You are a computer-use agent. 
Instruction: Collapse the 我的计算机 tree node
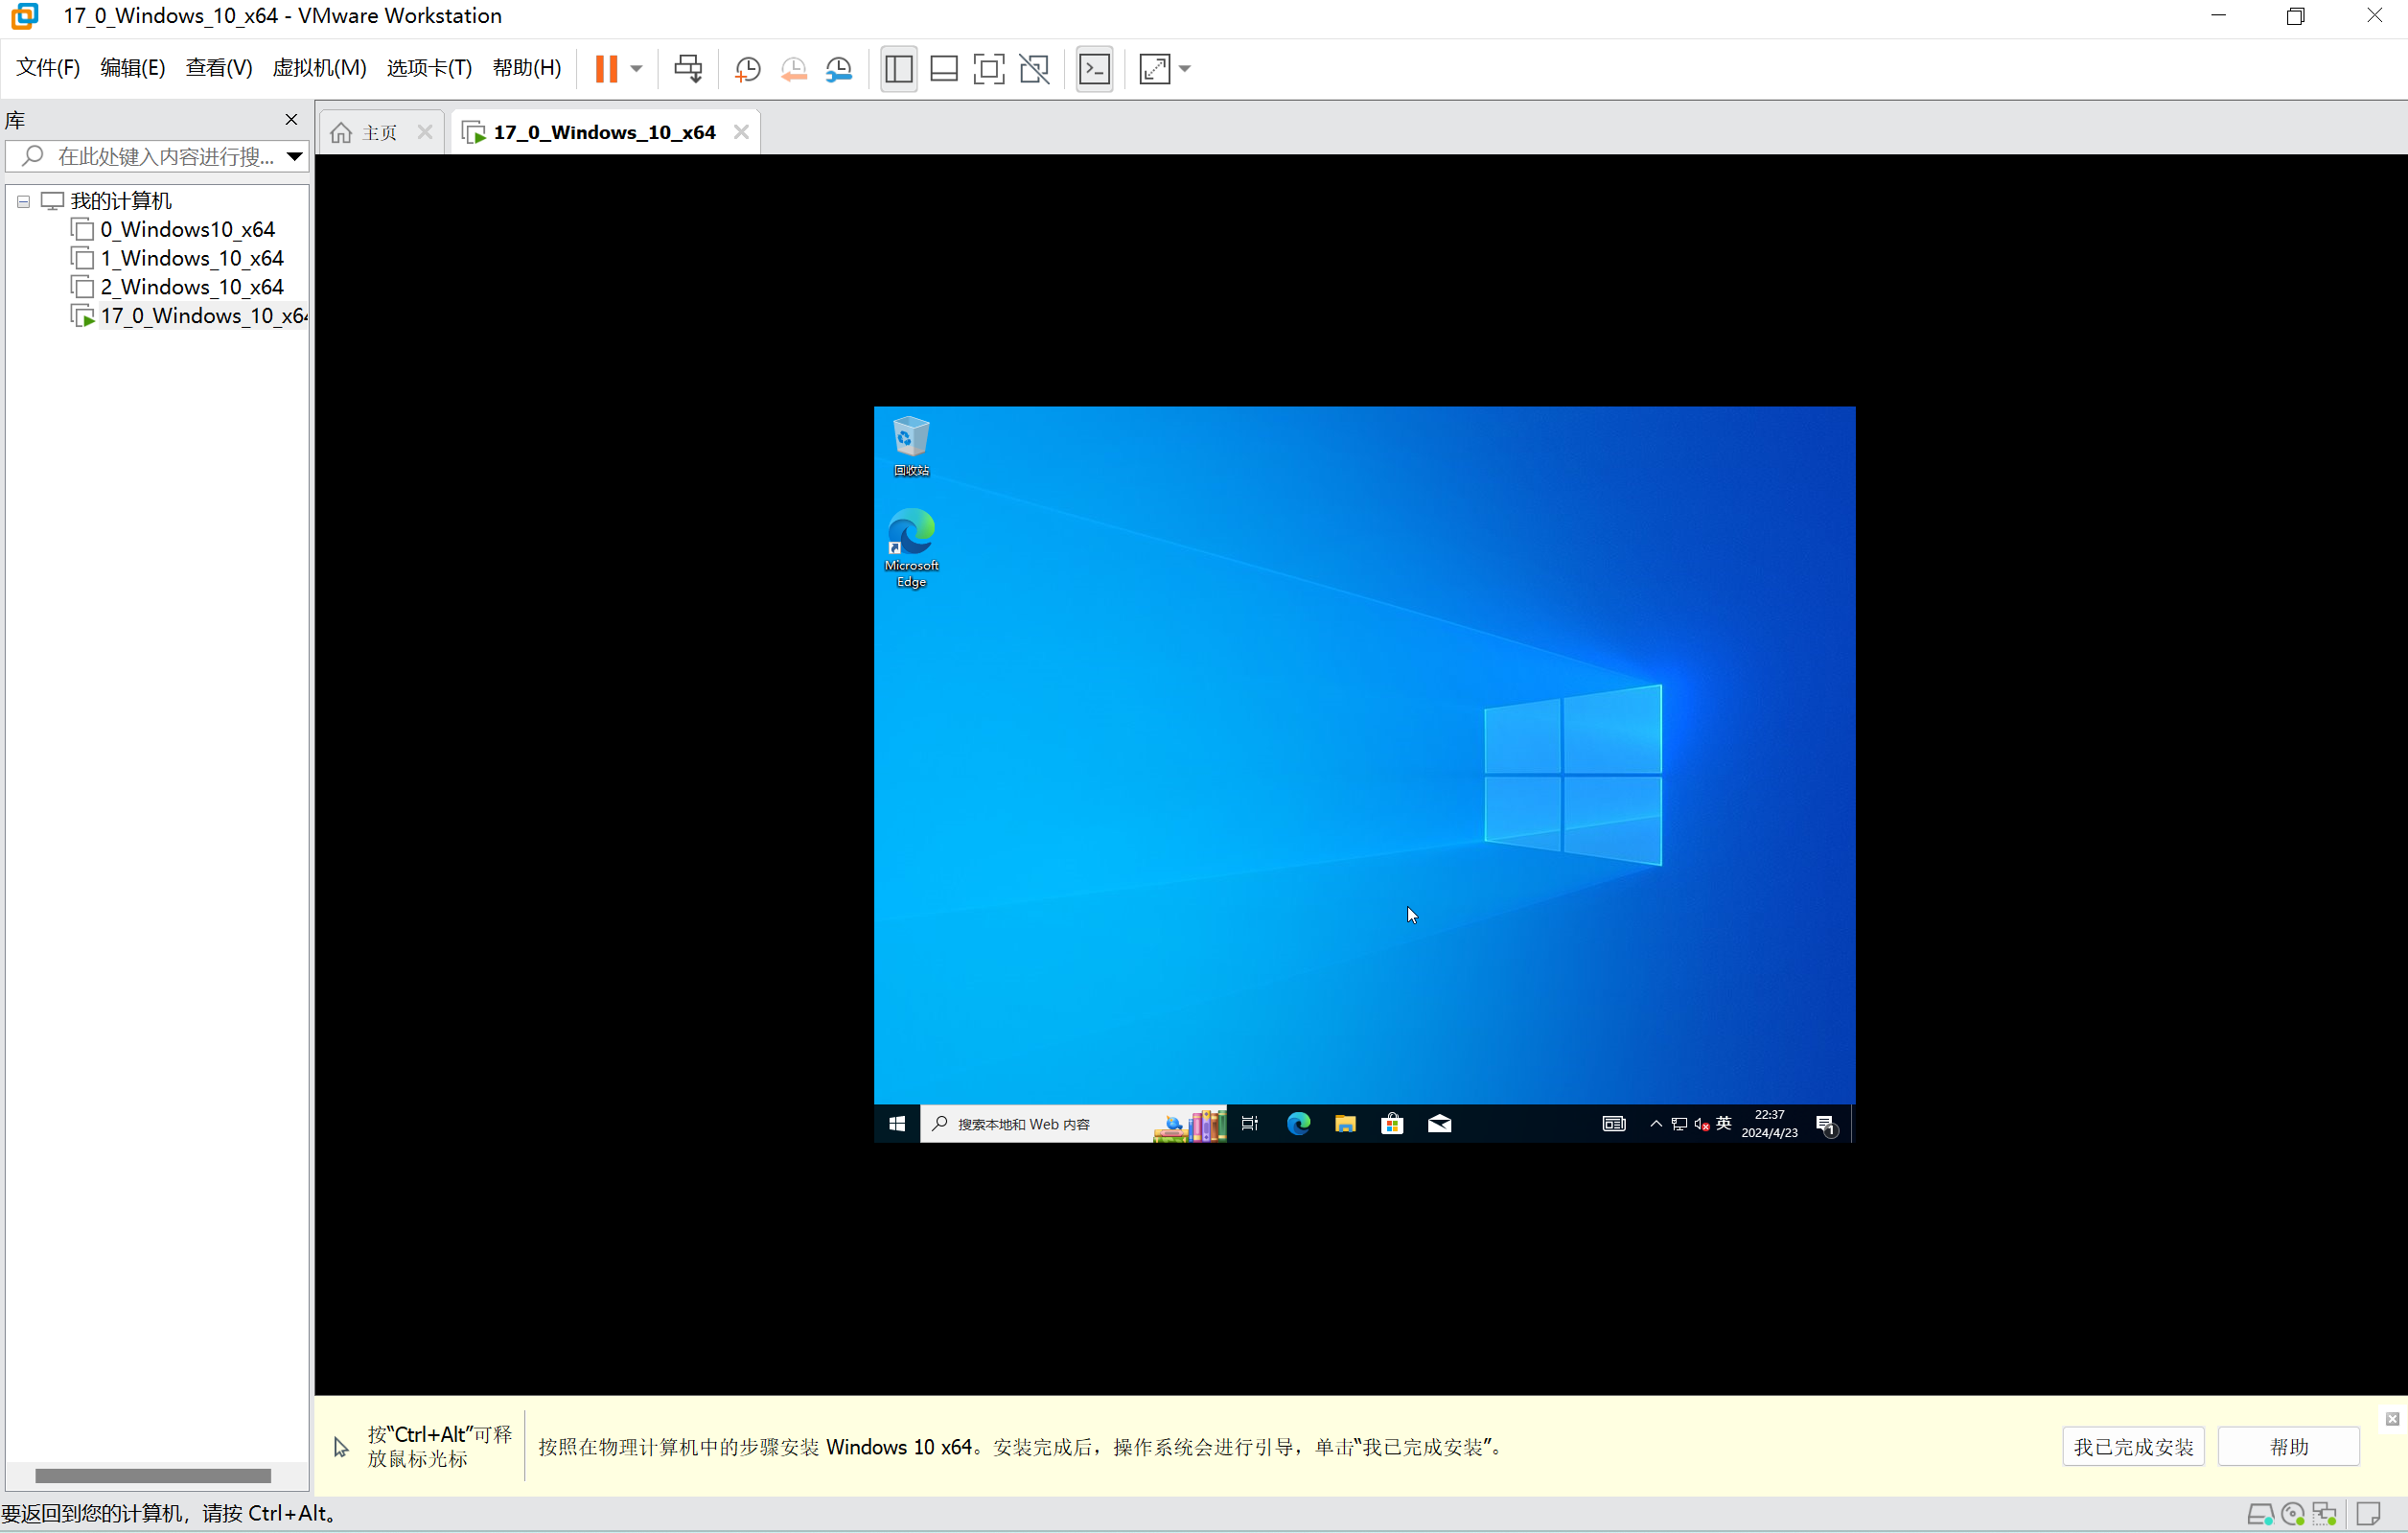coord(23,201)
